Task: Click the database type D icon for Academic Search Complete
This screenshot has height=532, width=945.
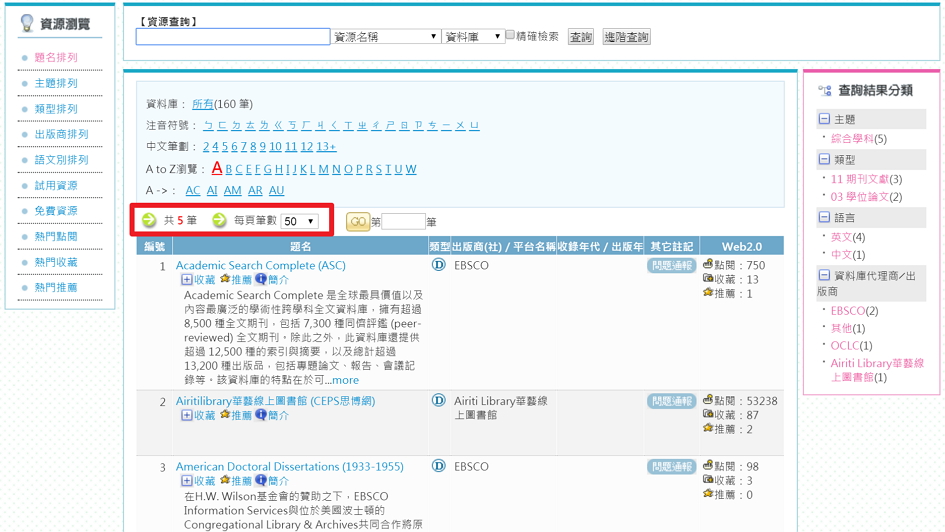Action: pos(439,264)
